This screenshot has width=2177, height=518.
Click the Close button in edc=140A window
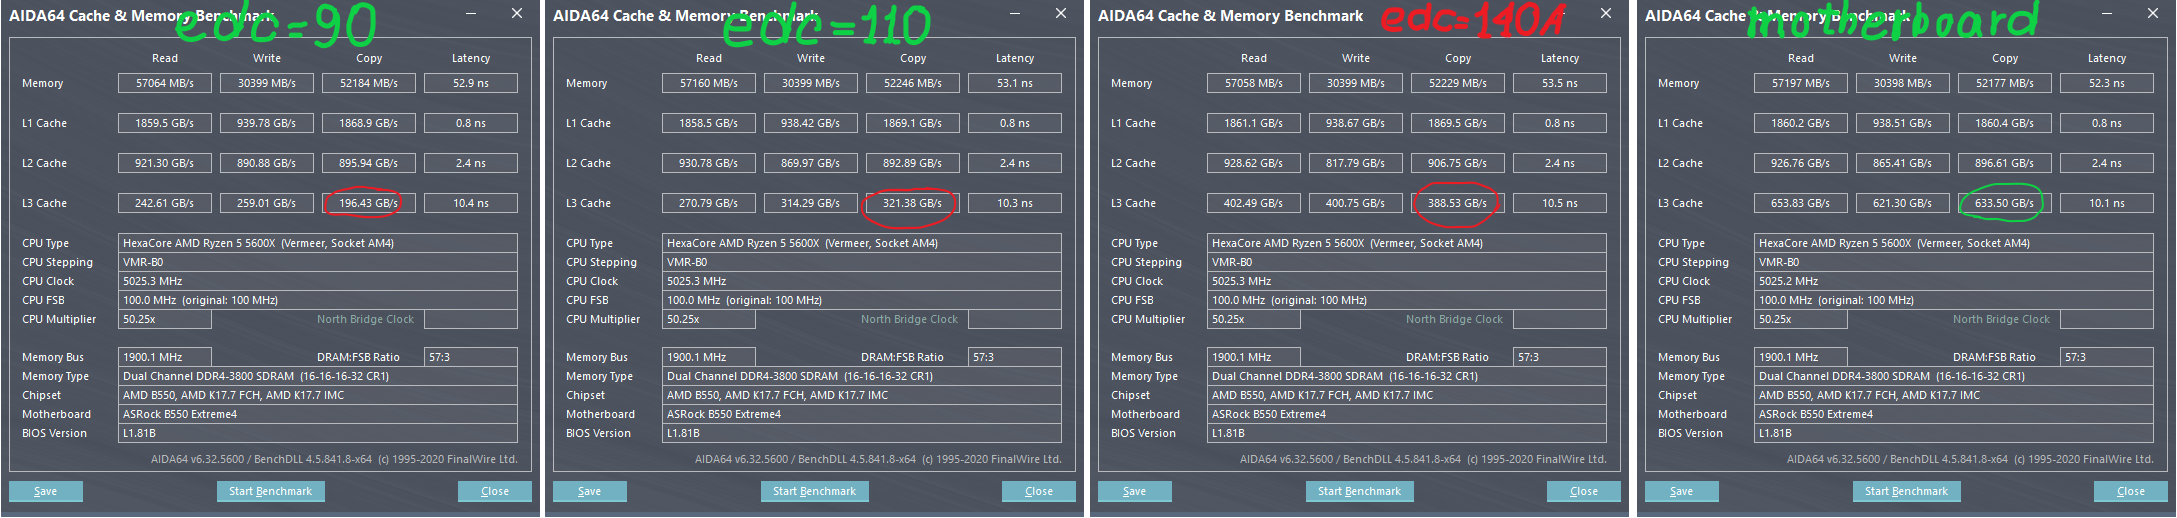point(1584,491)
